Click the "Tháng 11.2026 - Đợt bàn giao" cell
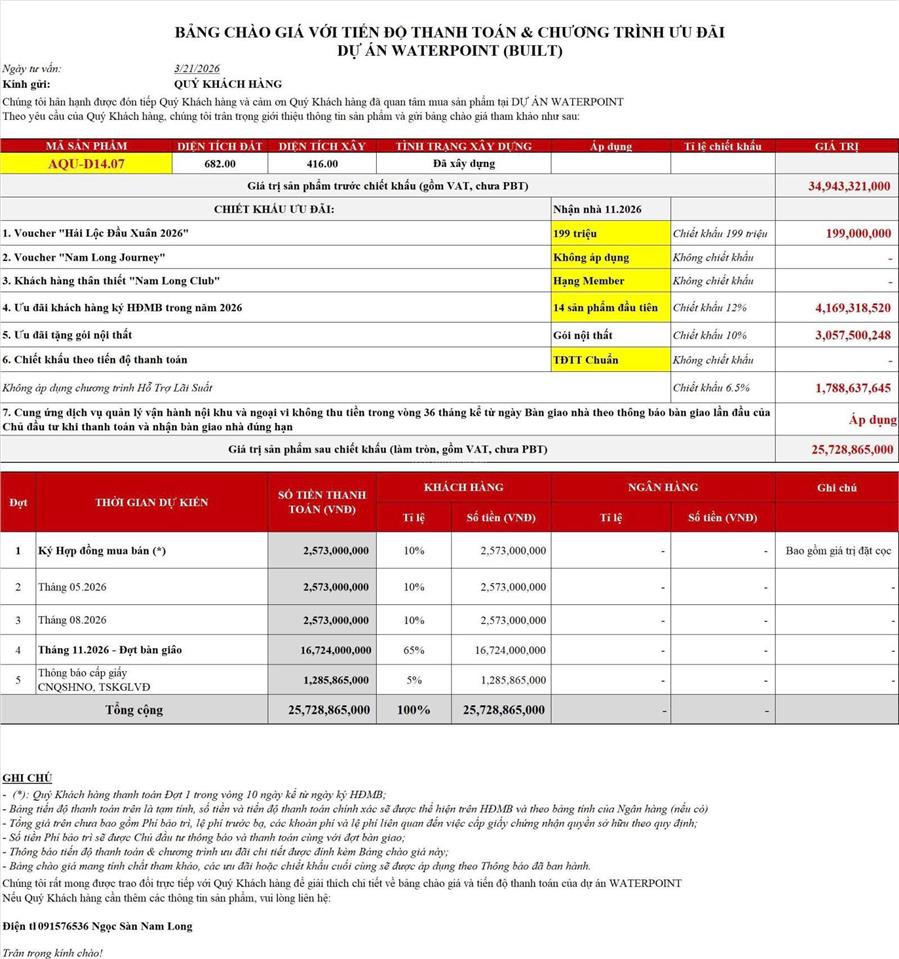This screenshot has width=899, height=959. [110, 650]
